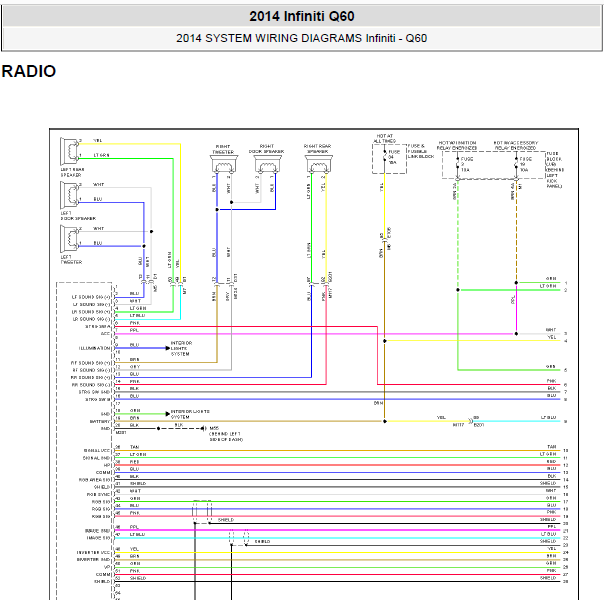Click the RADIO section heading
Image resolution: width=604 pixels, height=600 pixels.
(x=29, y=71)
